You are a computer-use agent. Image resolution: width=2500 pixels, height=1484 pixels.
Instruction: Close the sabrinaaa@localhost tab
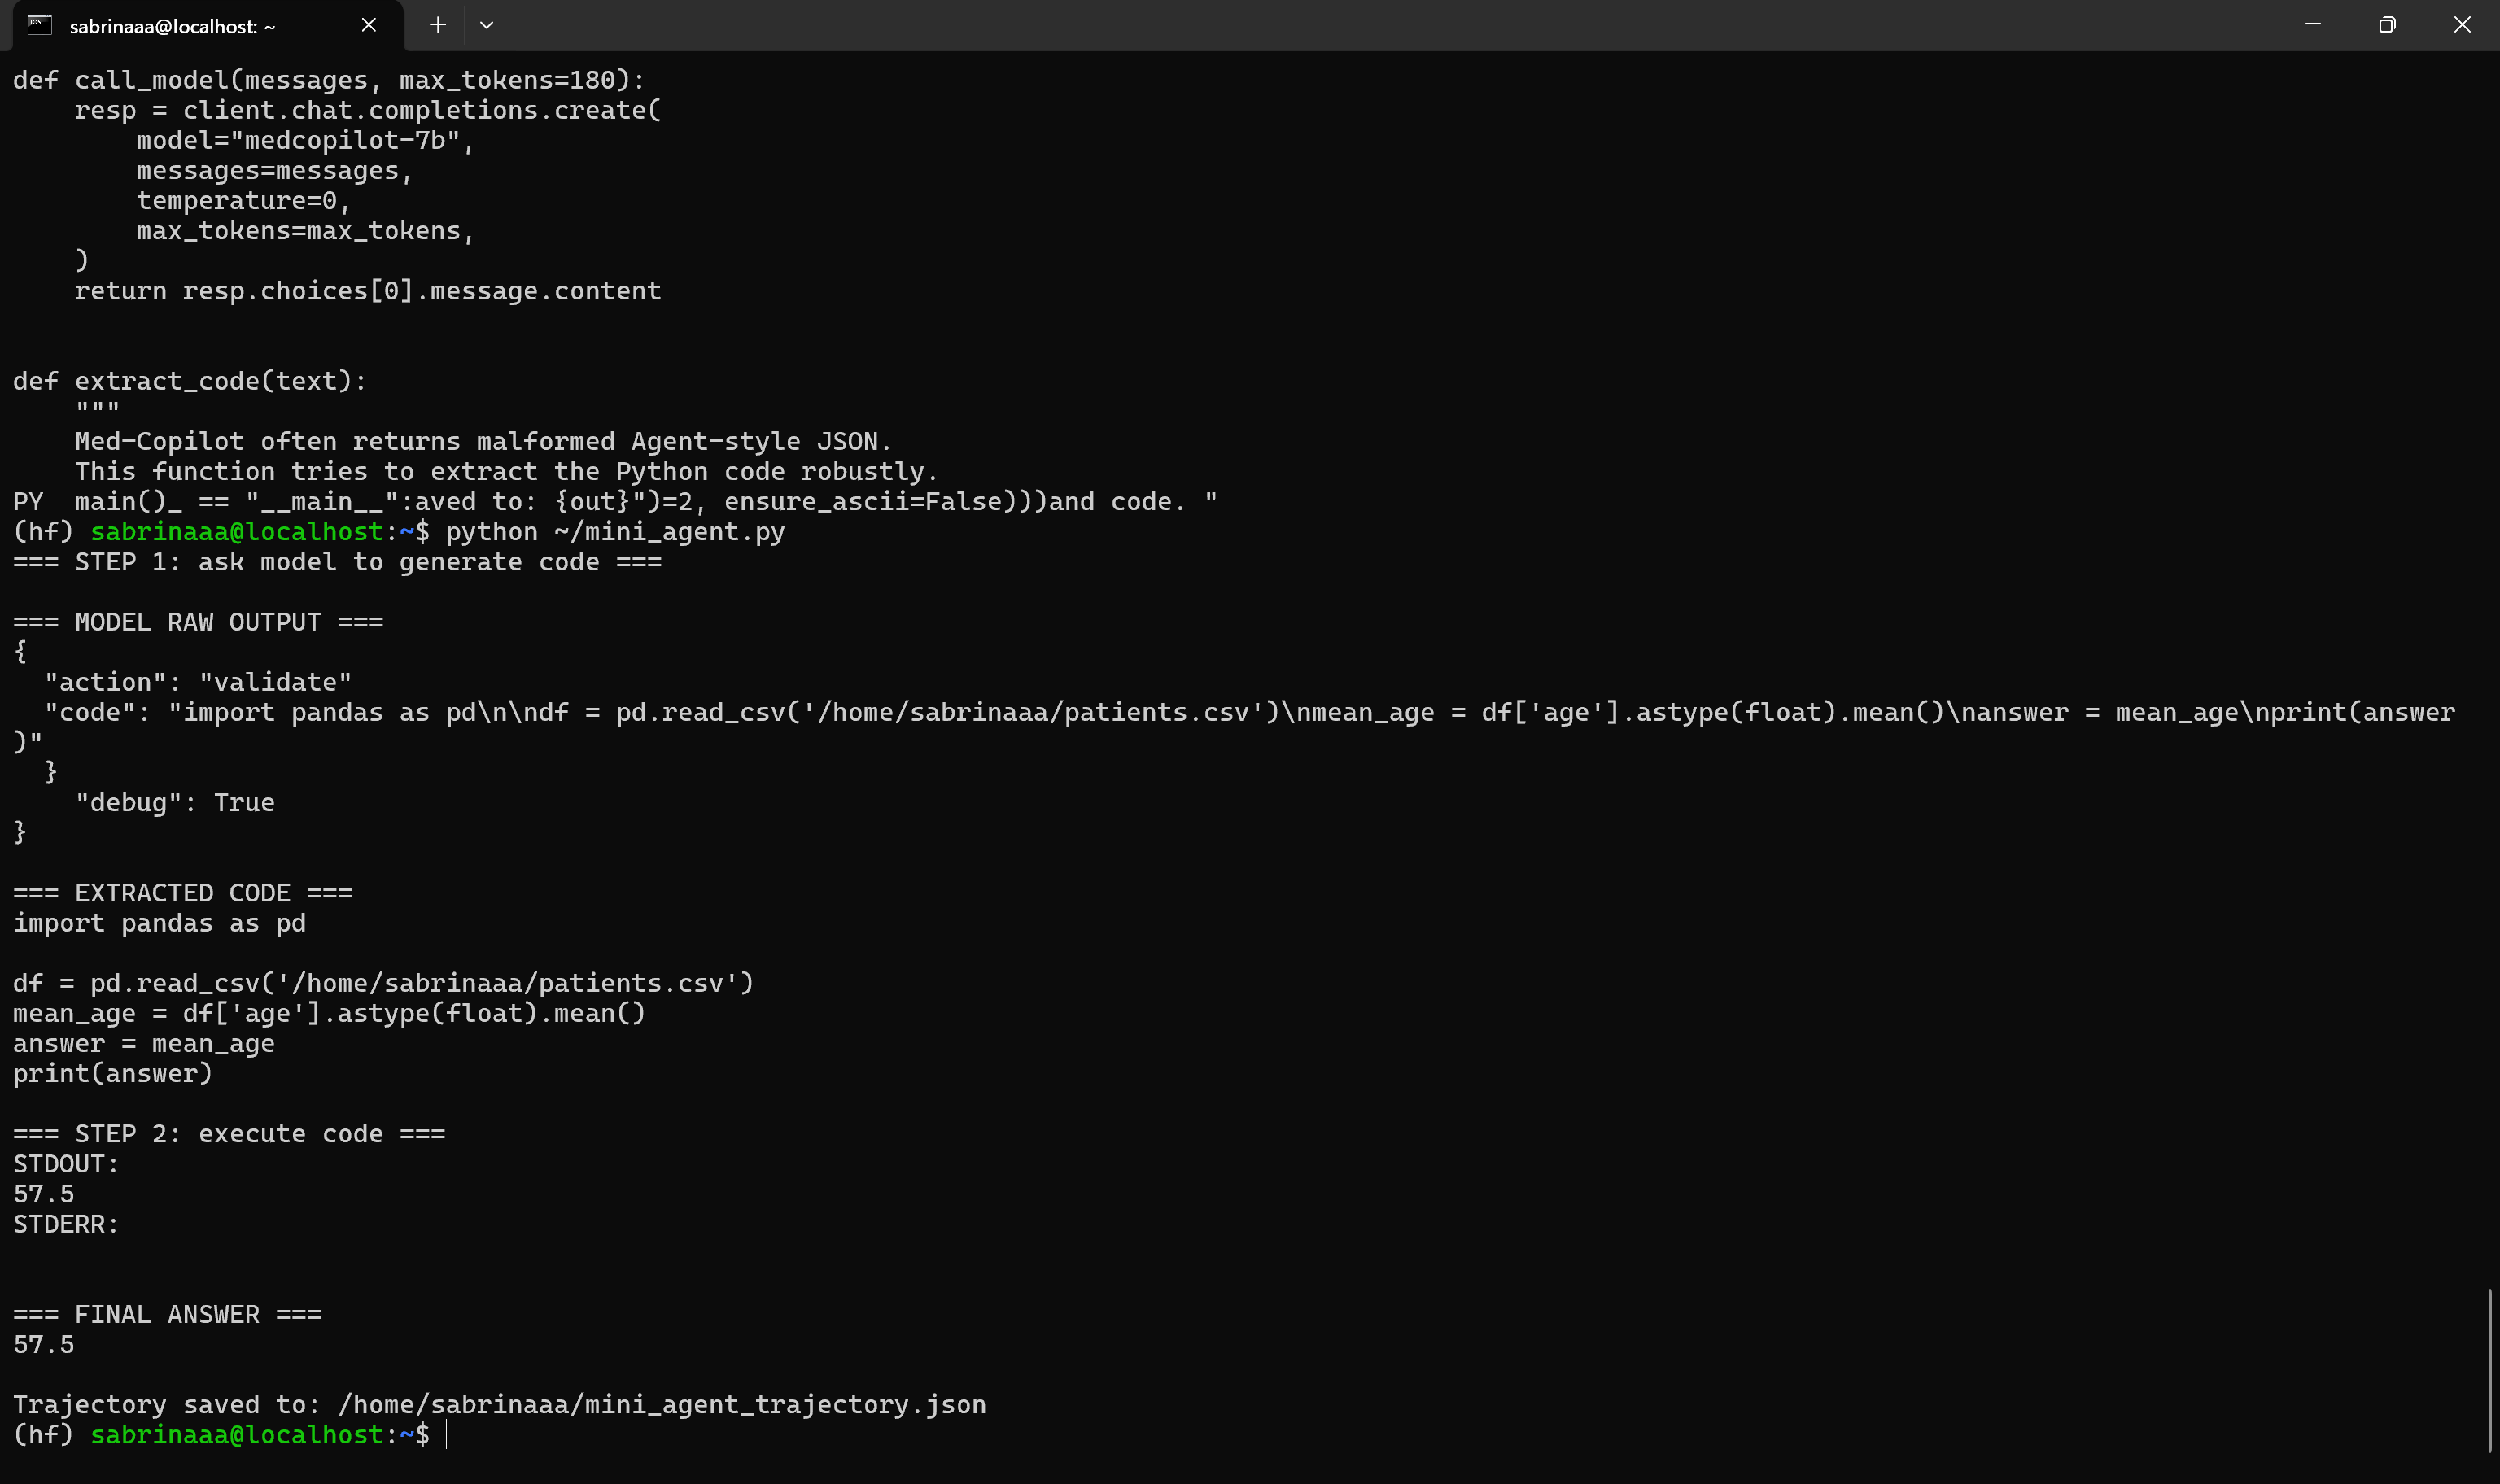[369, 25]
